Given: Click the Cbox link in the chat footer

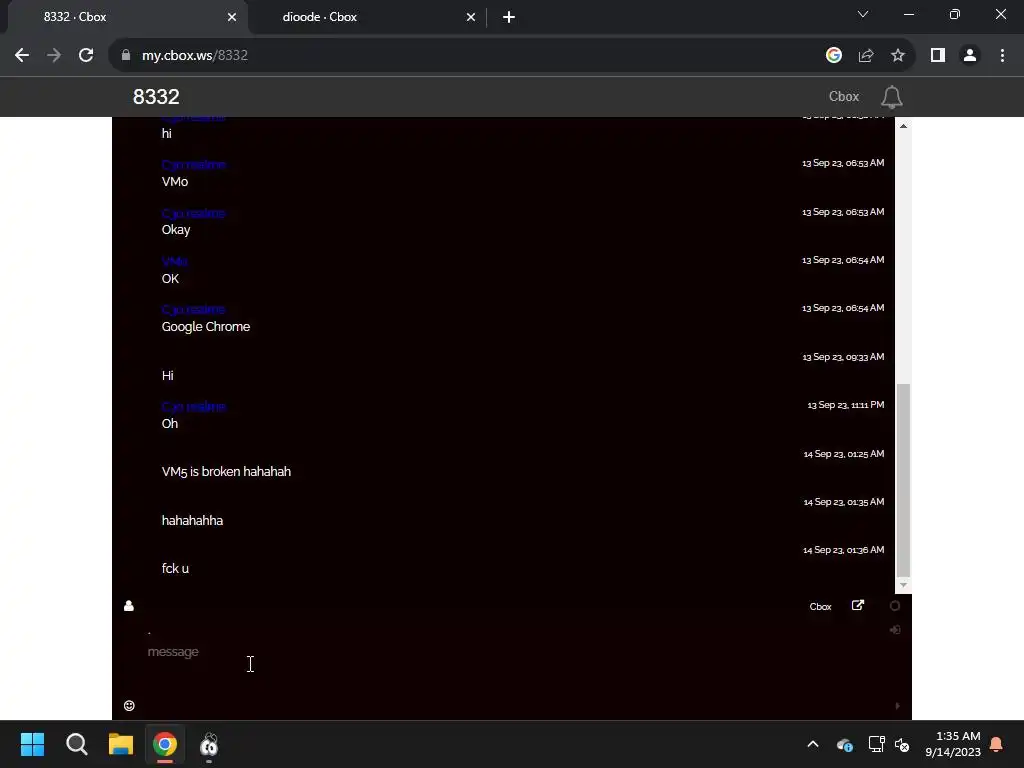Looking at the screenshot, I should 820,607.
